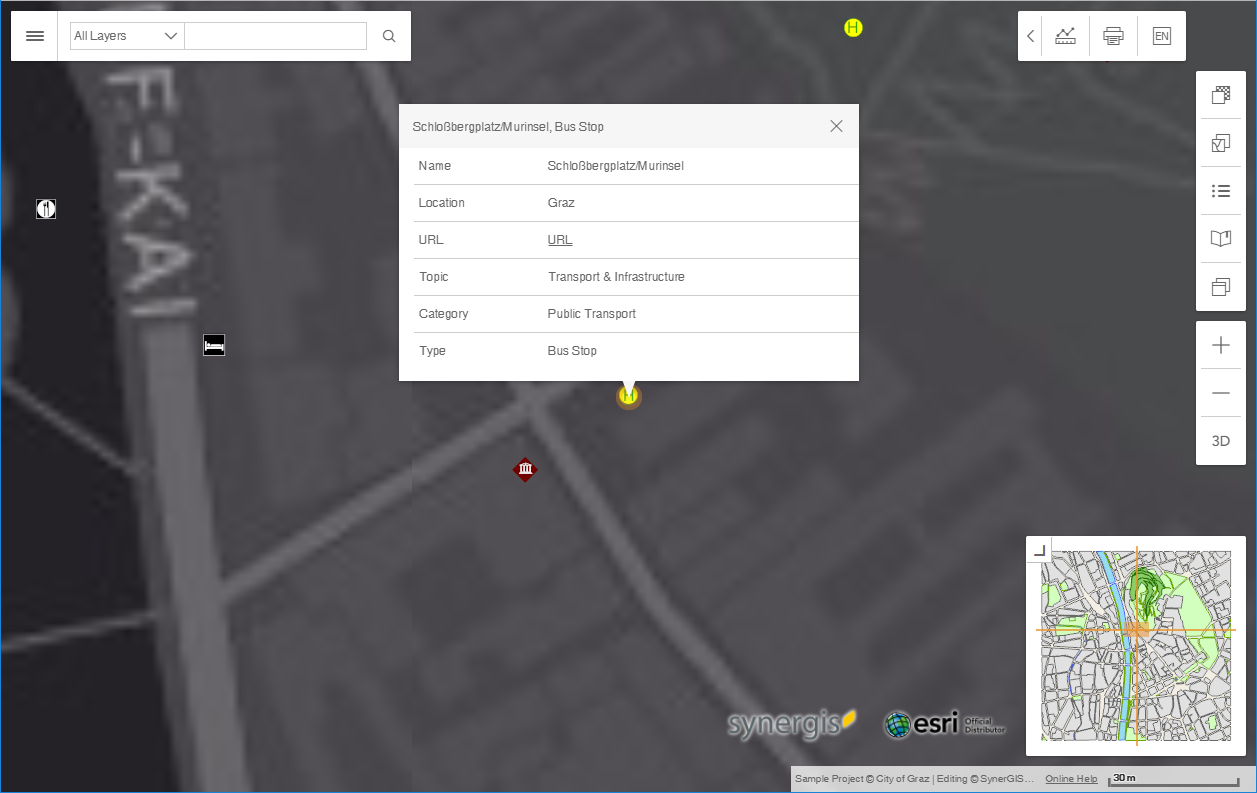The height and width of the screenshot is (793, 1257).
Task: Open the Online Help link
Action: (1070, 778)
